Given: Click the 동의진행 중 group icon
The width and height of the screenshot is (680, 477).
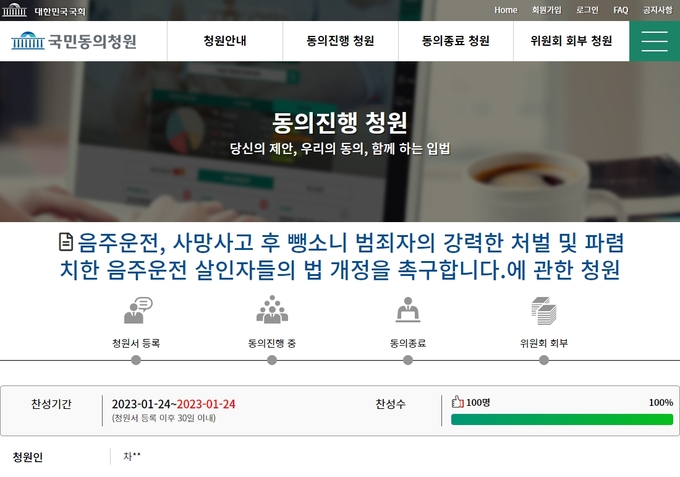Looking at the screenshot, I should point(272,310).
